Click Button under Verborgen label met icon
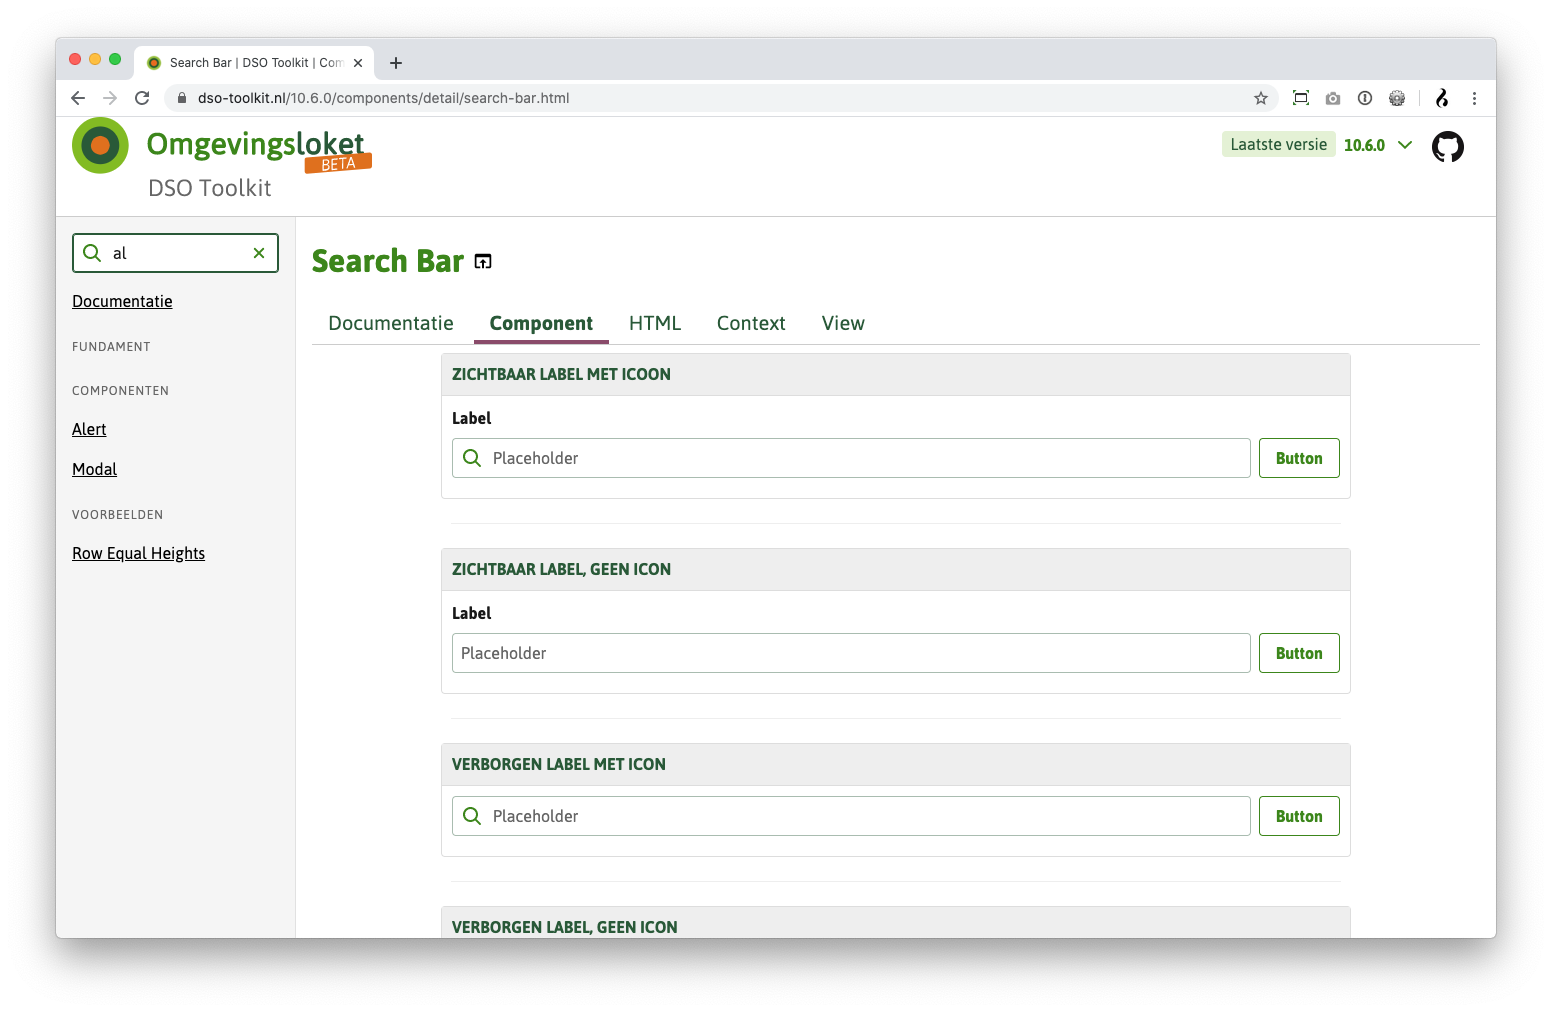This screenshot has height=1012, width=1552. (x=1299, y=816)
